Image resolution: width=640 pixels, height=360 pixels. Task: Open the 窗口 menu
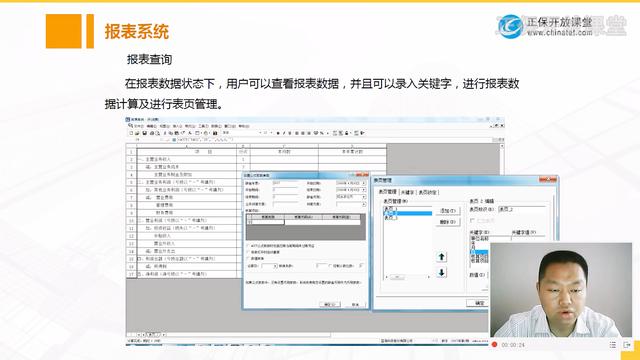coord(230,126)
